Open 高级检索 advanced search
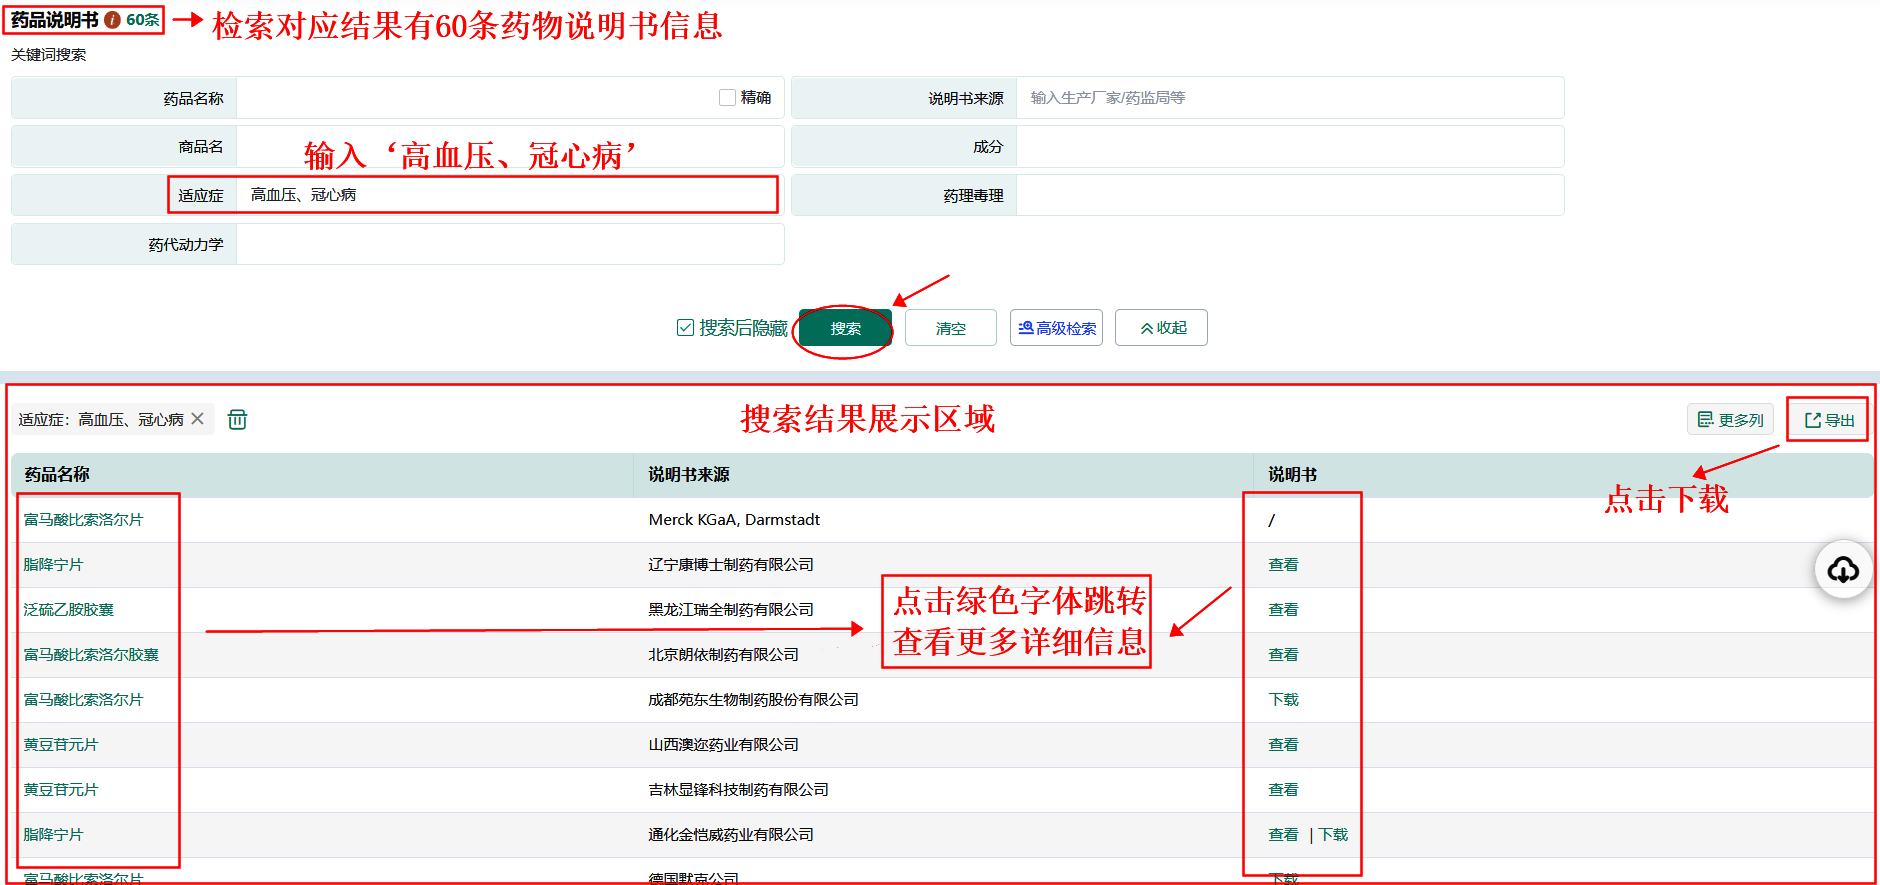This screenshot has width=1880, height=885. pos(1056,328)
